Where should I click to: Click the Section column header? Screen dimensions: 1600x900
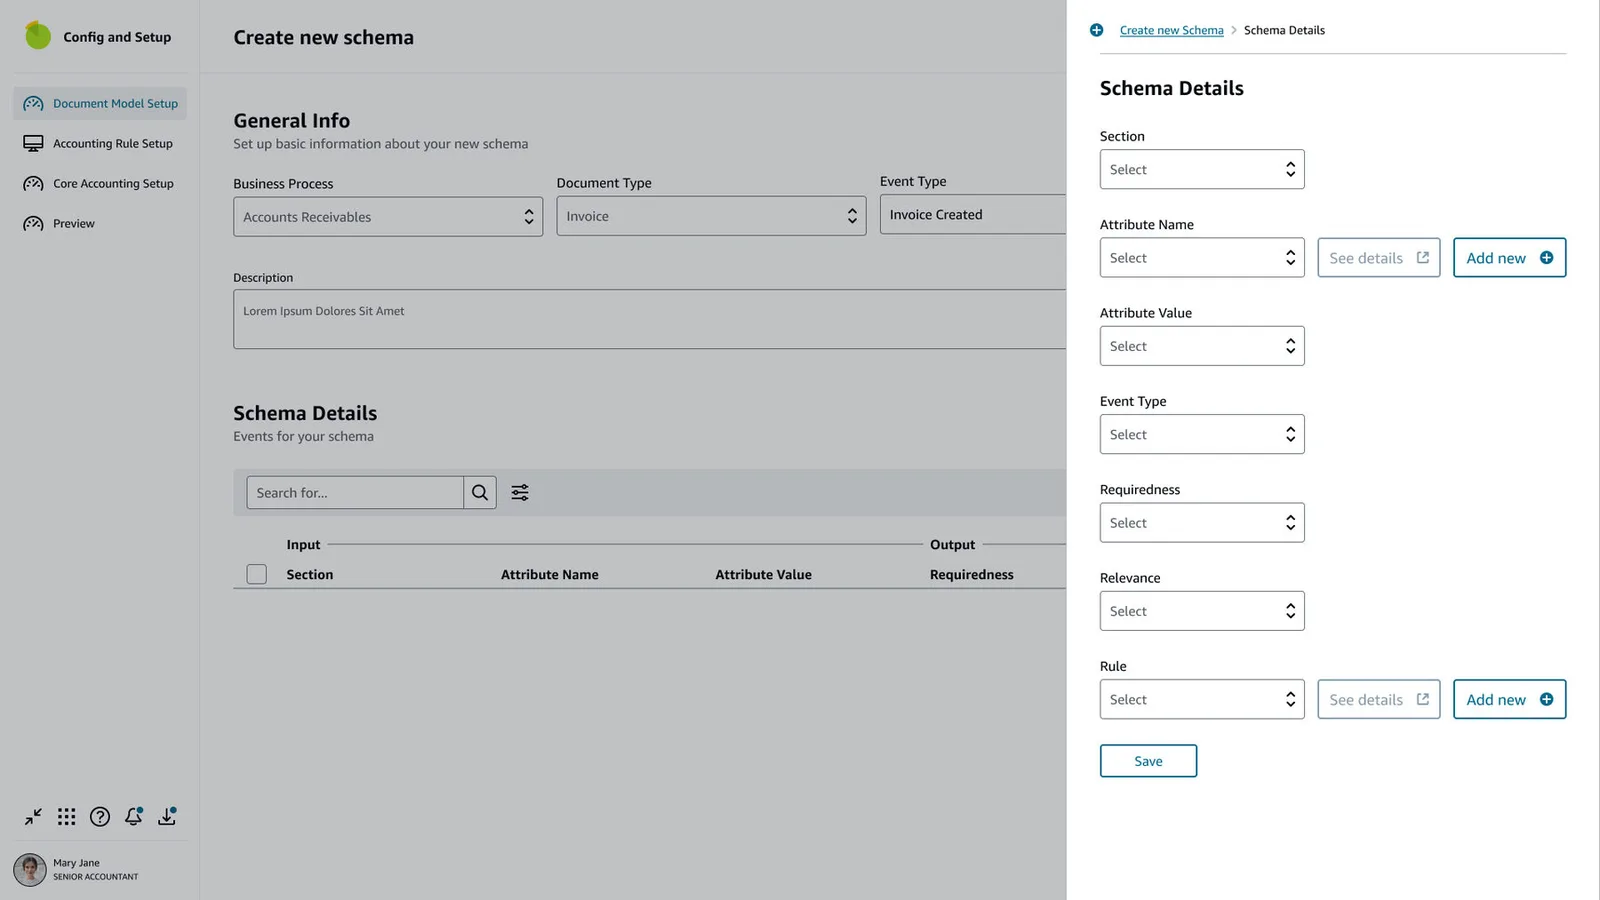coord(310,575)
